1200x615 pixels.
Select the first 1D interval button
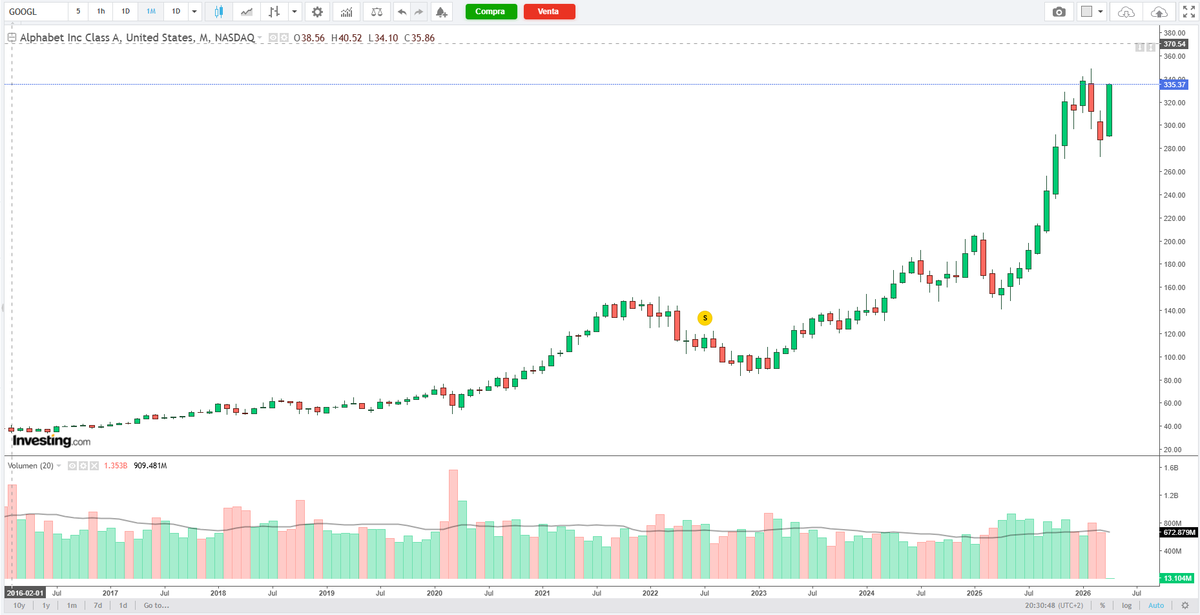point(126,12)
